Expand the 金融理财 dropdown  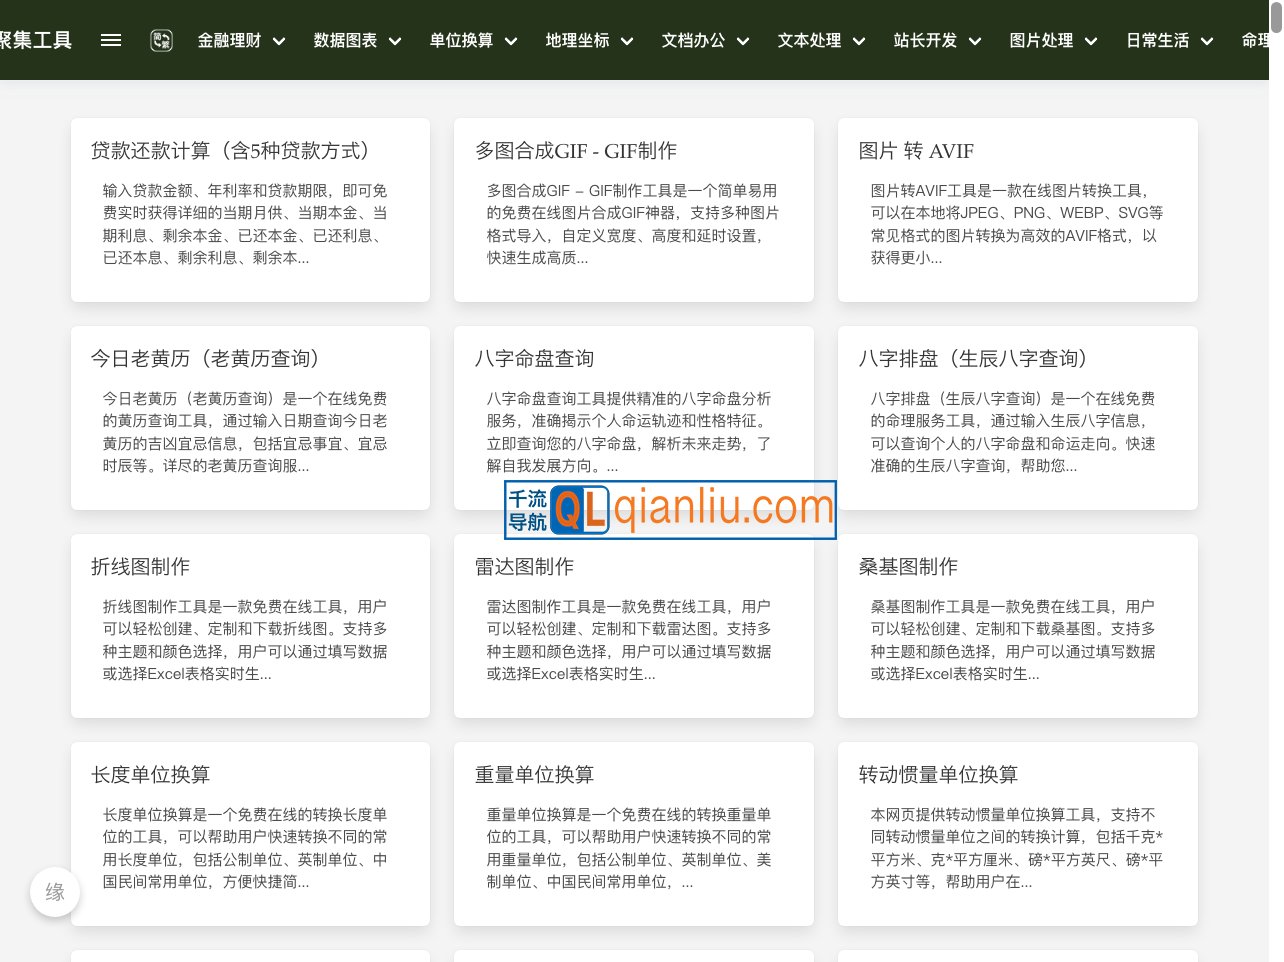241,40
